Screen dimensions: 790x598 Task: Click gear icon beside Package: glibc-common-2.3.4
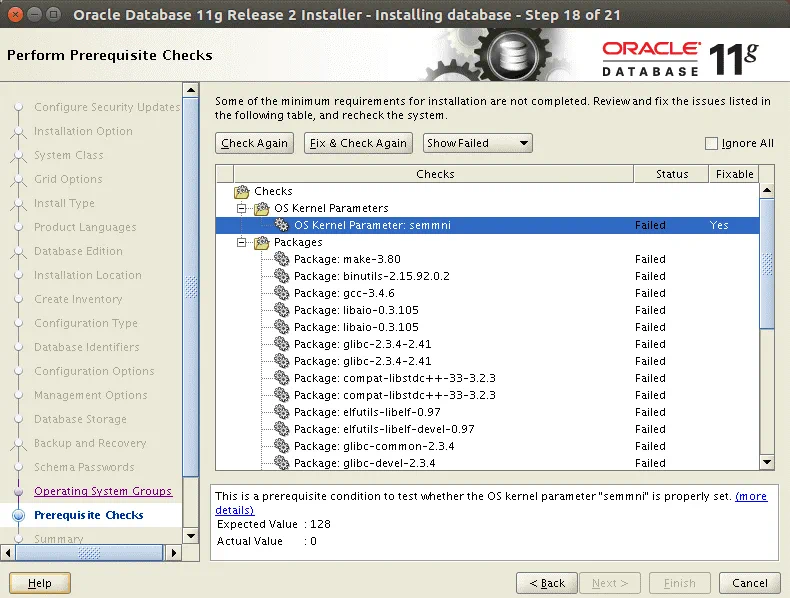pyautogui.click(x=281, y=446)
